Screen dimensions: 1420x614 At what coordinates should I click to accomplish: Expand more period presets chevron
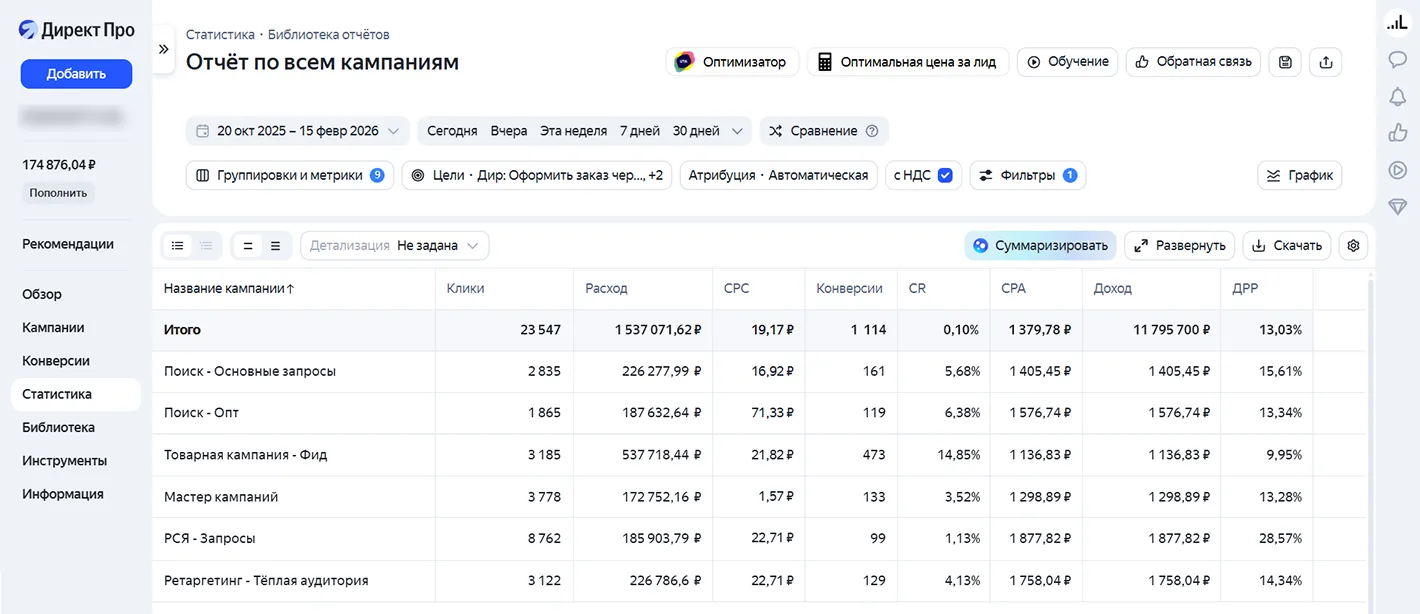point(739,131)
